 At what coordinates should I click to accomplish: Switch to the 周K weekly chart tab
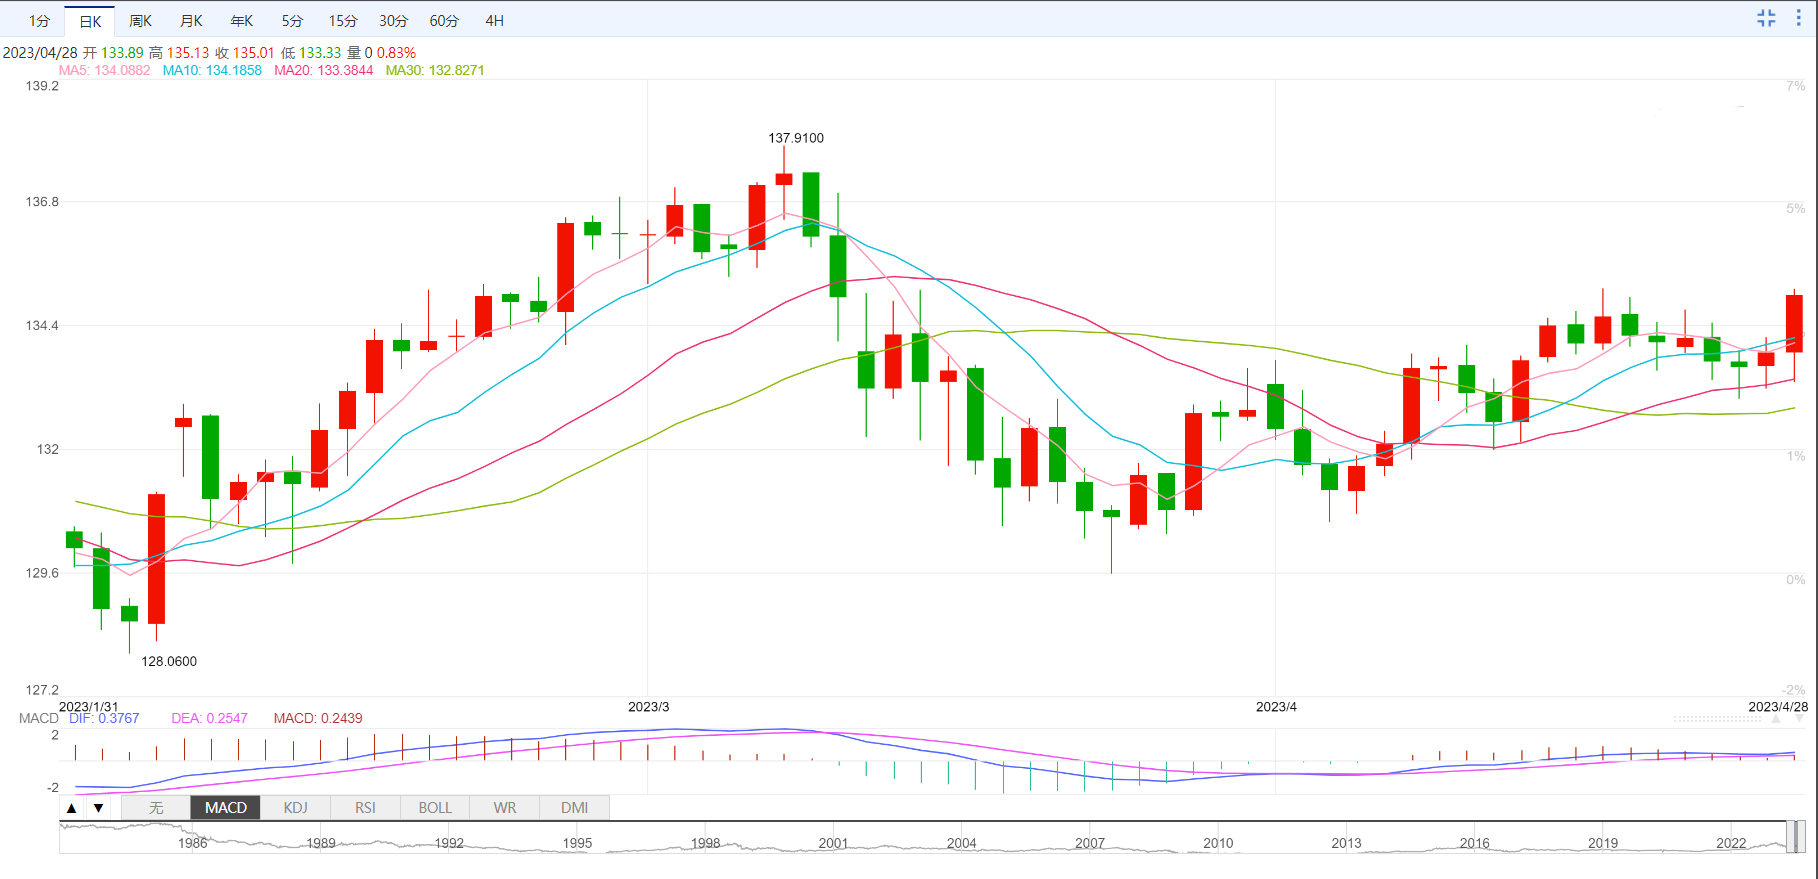pyautogui.click(x=140, y=21)
